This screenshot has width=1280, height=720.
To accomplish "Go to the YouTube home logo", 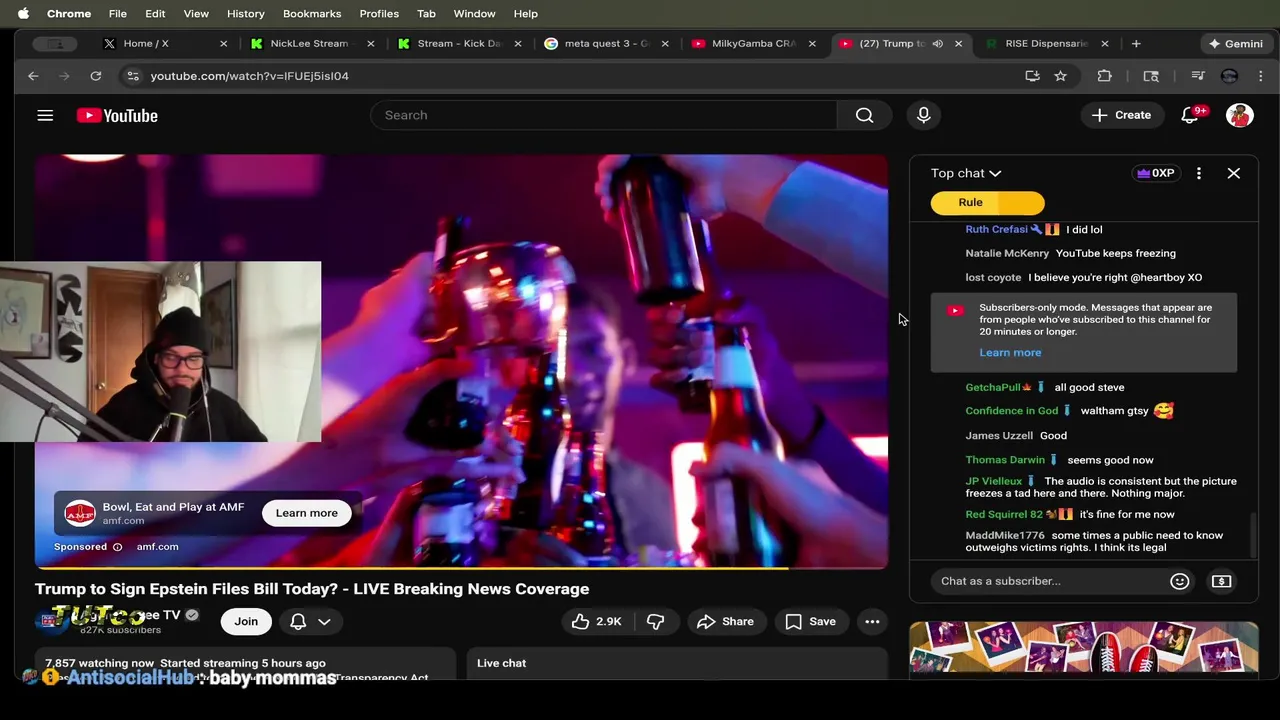I will 117,115.
